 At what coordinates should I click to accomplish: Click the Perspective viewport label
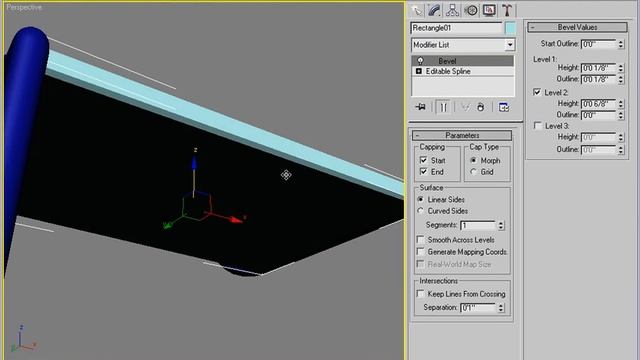point(24,7)
